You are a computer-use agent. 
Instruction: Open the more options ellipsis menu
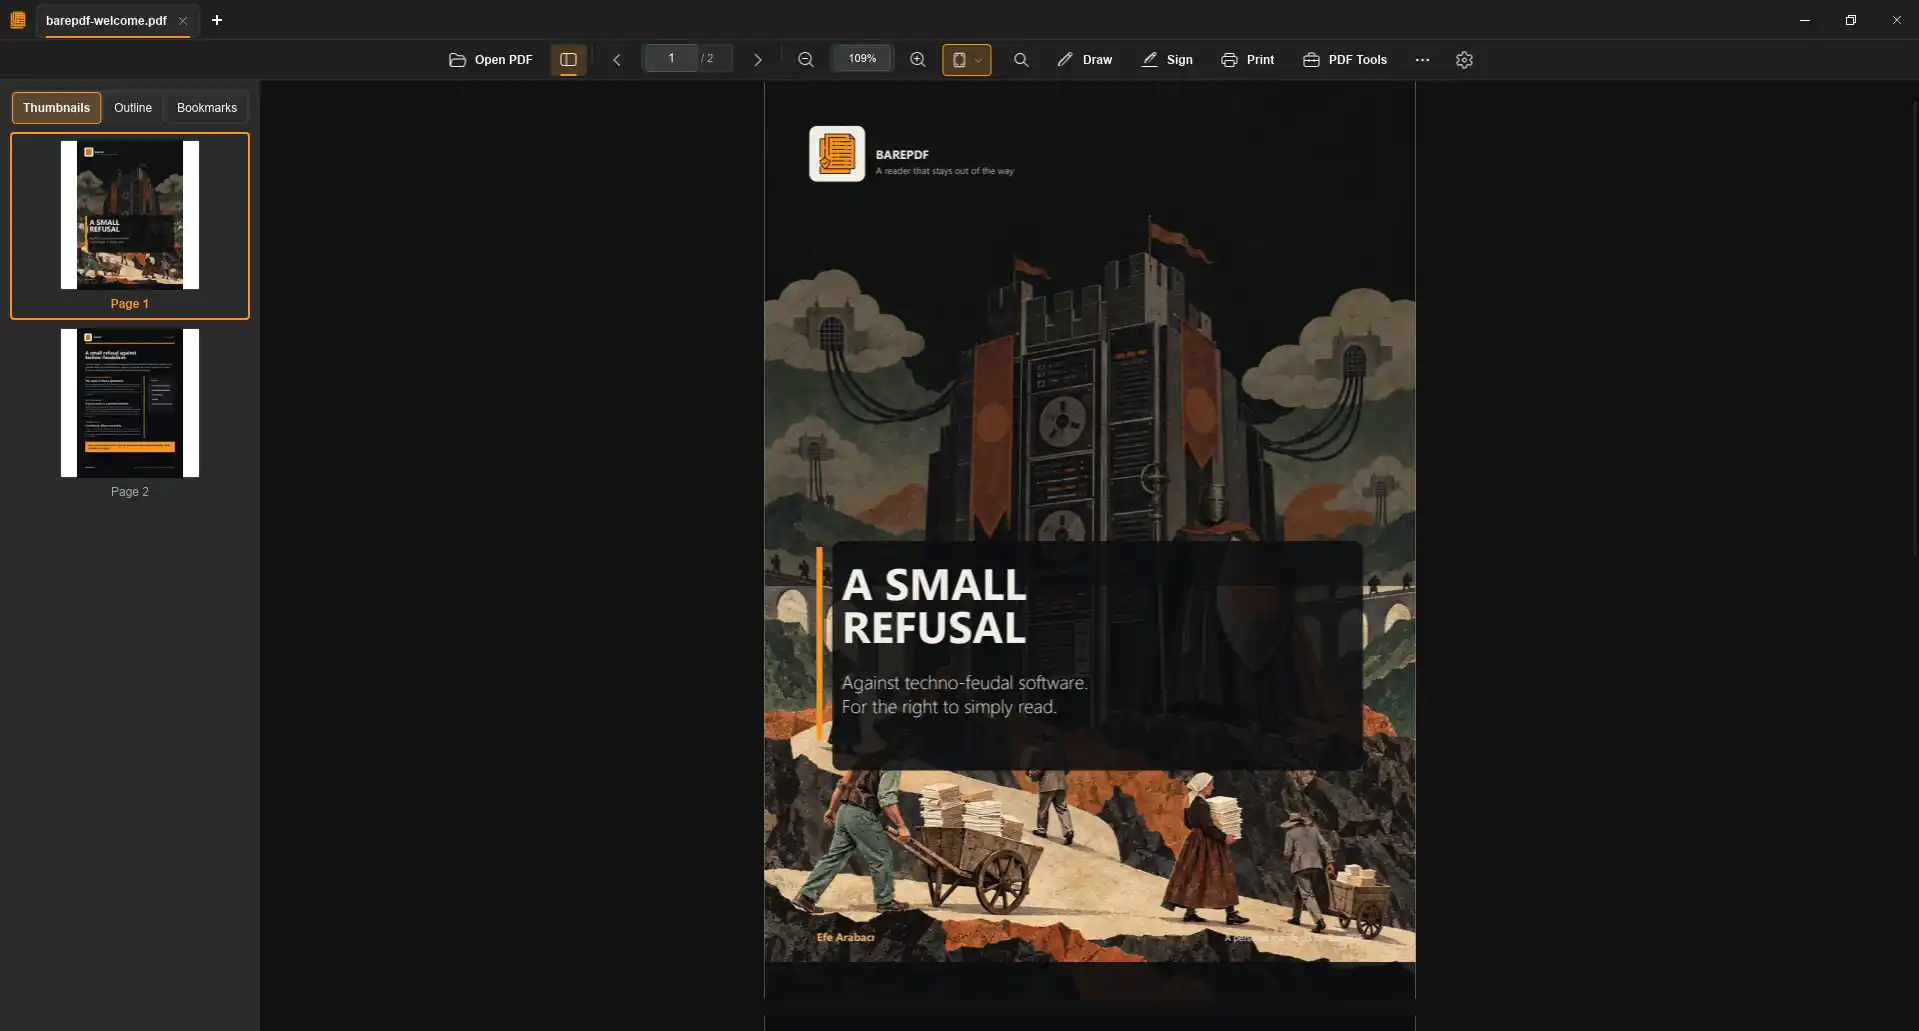[x=1422, y=60]
